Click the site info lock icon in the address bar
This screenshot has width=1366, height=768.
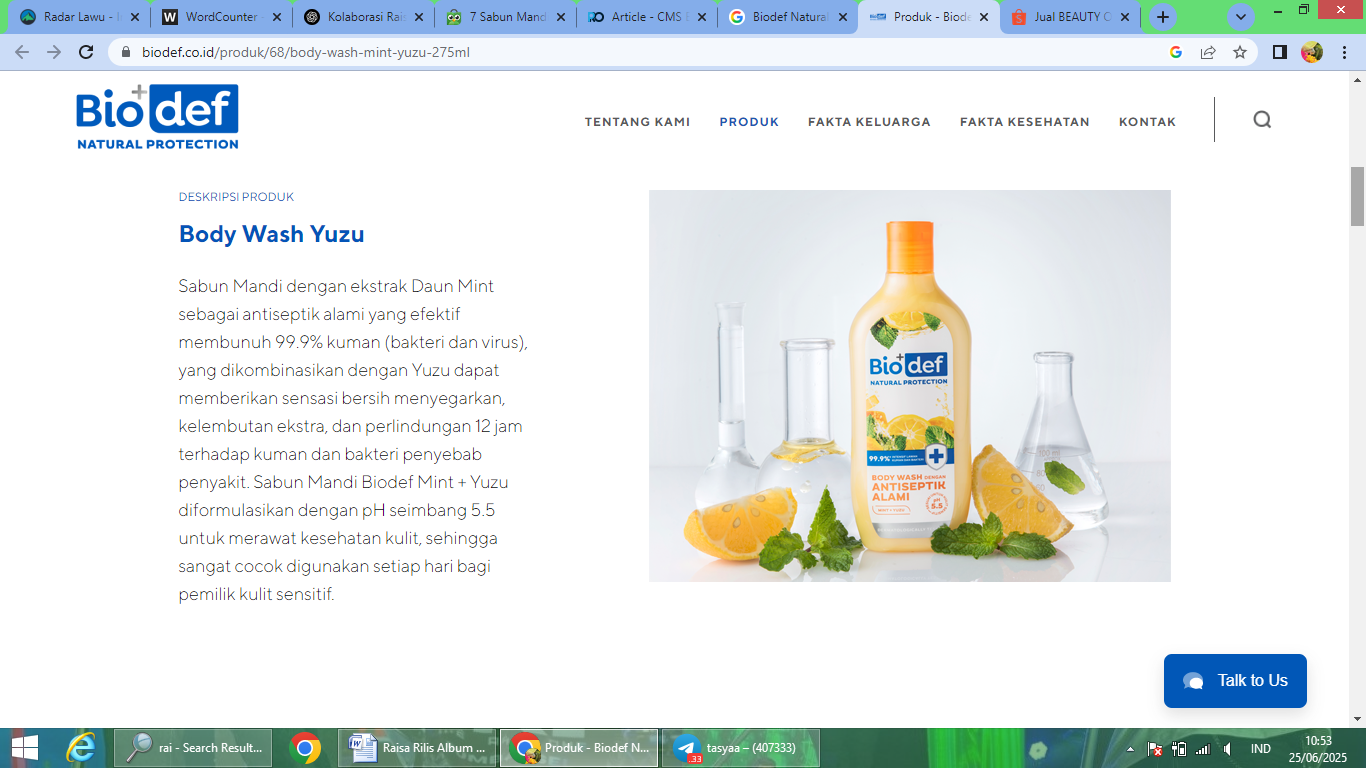coord(126,52)
